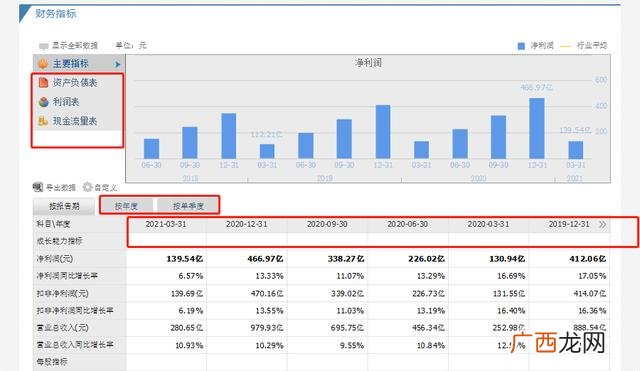Click the 自定义 gear icon
640x371 pixels.
87,187
